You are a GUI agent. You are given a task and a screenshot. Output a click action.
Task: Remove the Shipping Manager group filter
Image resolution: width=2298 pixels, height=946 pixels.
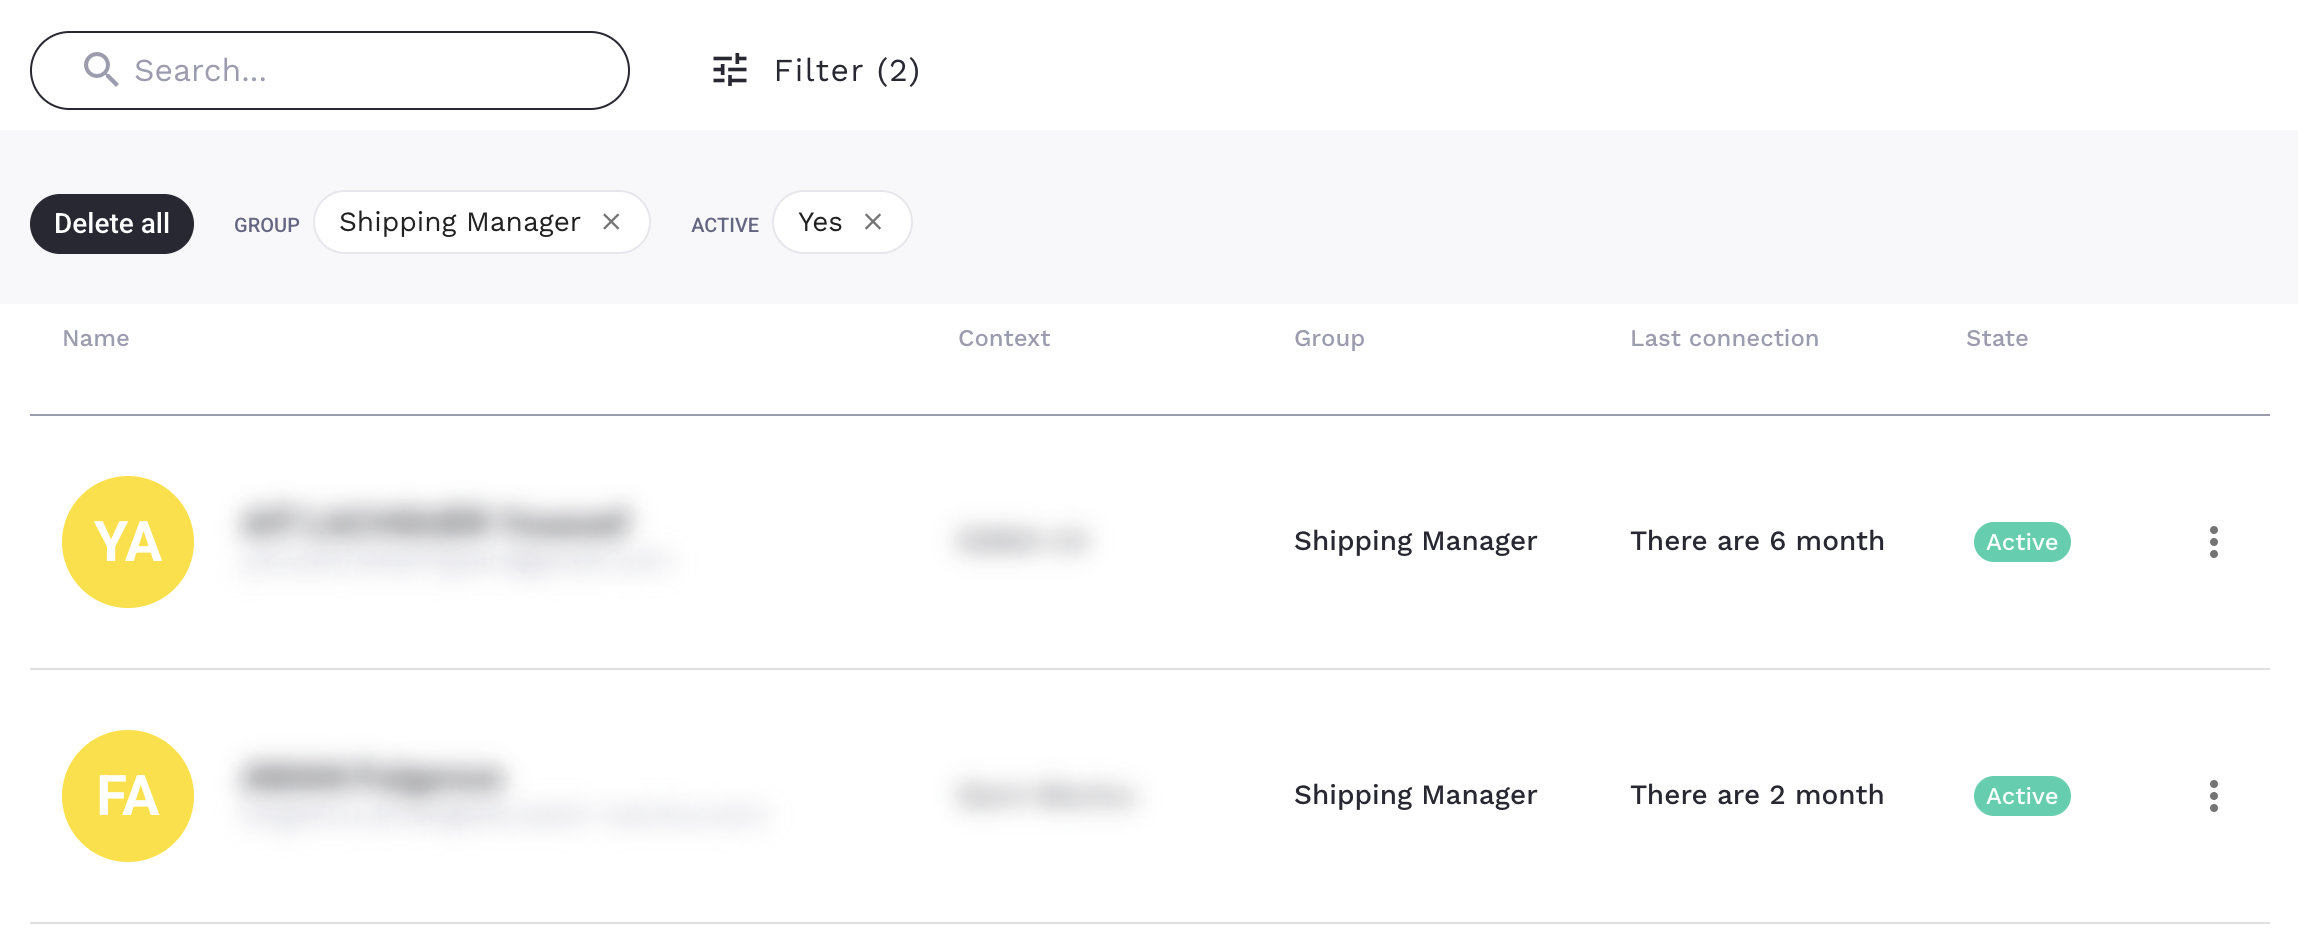(x=612, y=222)
